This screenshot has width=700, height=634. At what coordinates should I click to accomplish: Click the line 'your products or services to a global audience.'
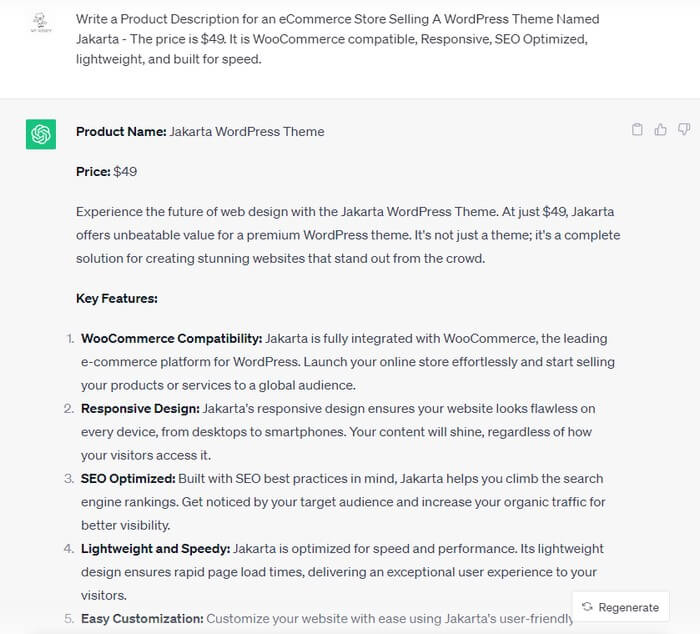(x=218, y=385)
